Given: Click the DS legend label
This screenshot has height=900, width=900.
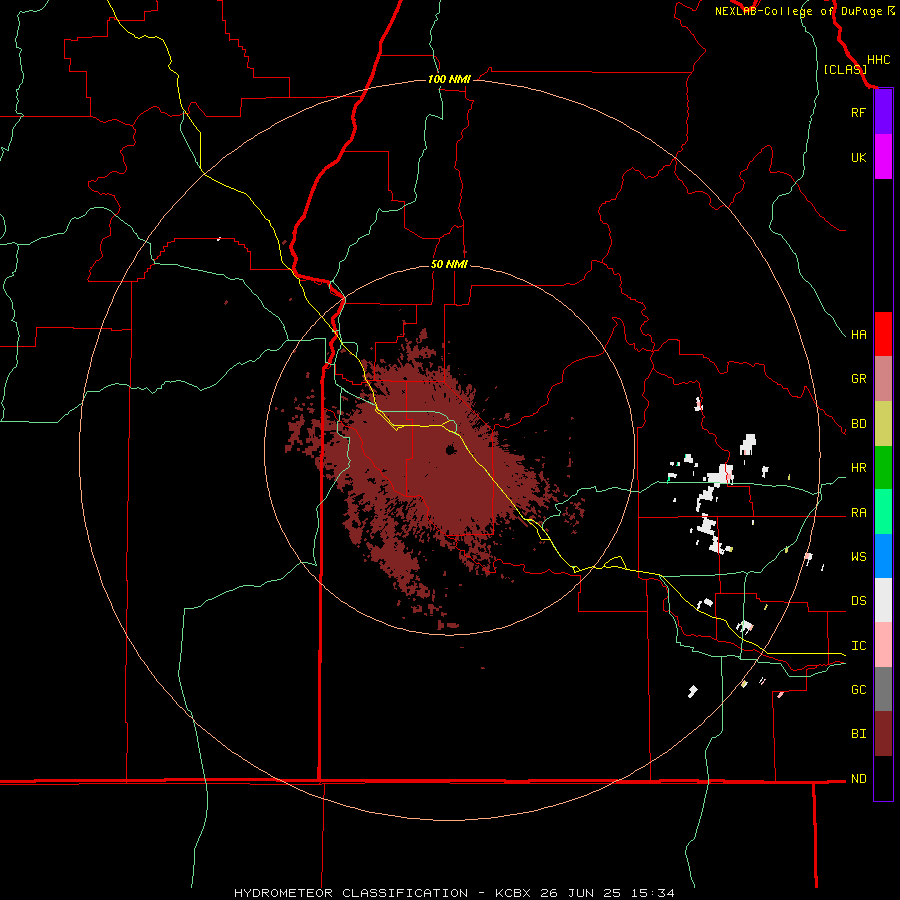Looking at the screenshot, I should pyautogui.click(x=858, y=601).
